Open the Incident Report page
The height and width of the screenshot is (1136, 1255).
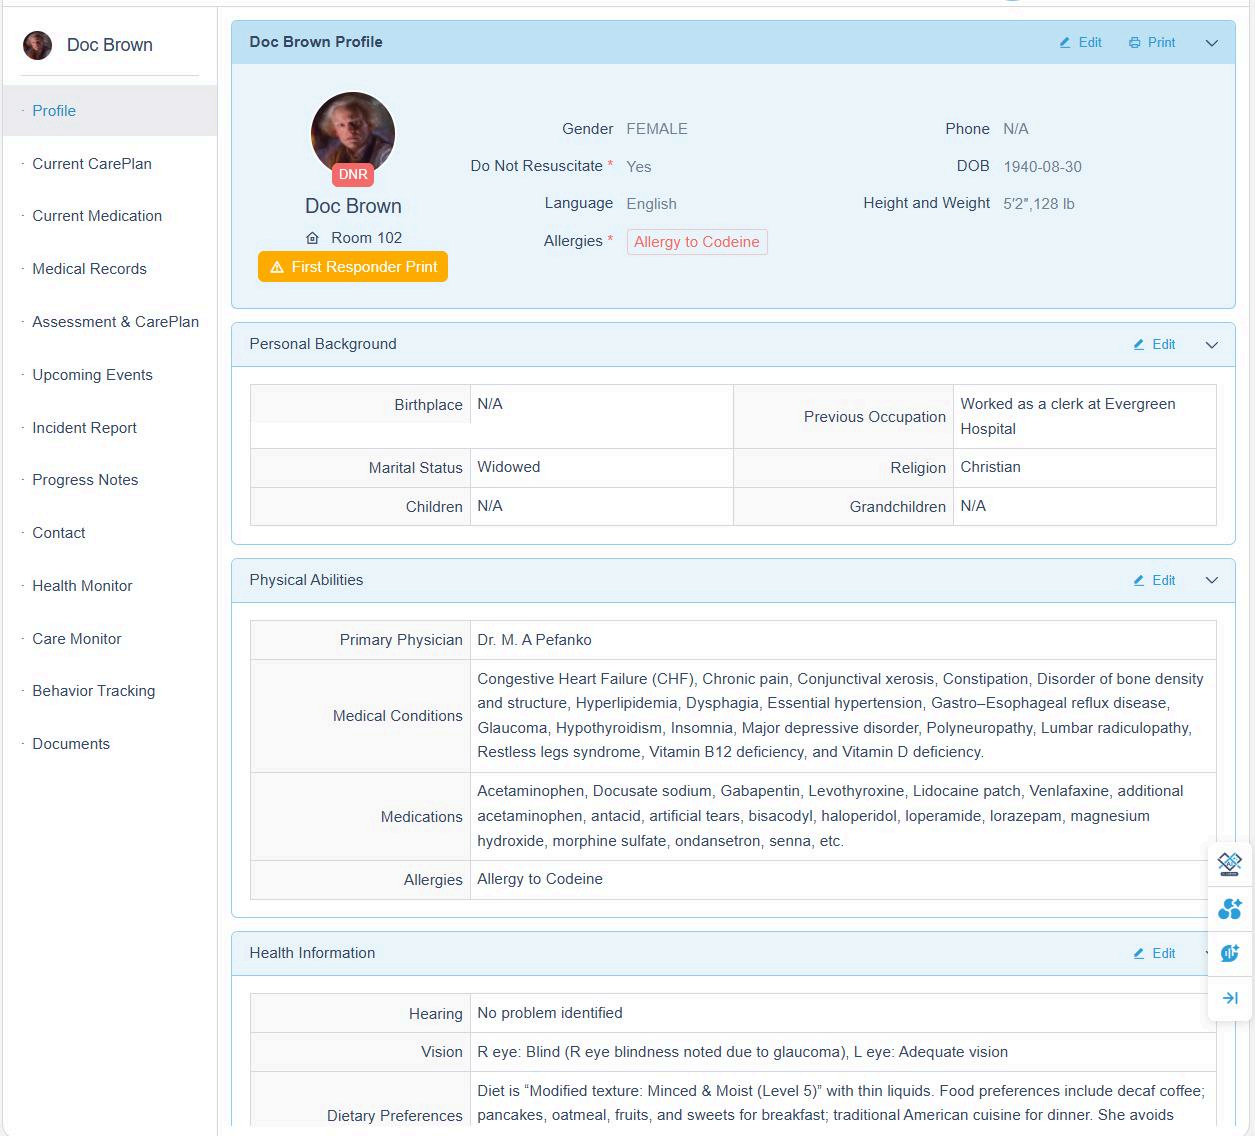[84, 428]
